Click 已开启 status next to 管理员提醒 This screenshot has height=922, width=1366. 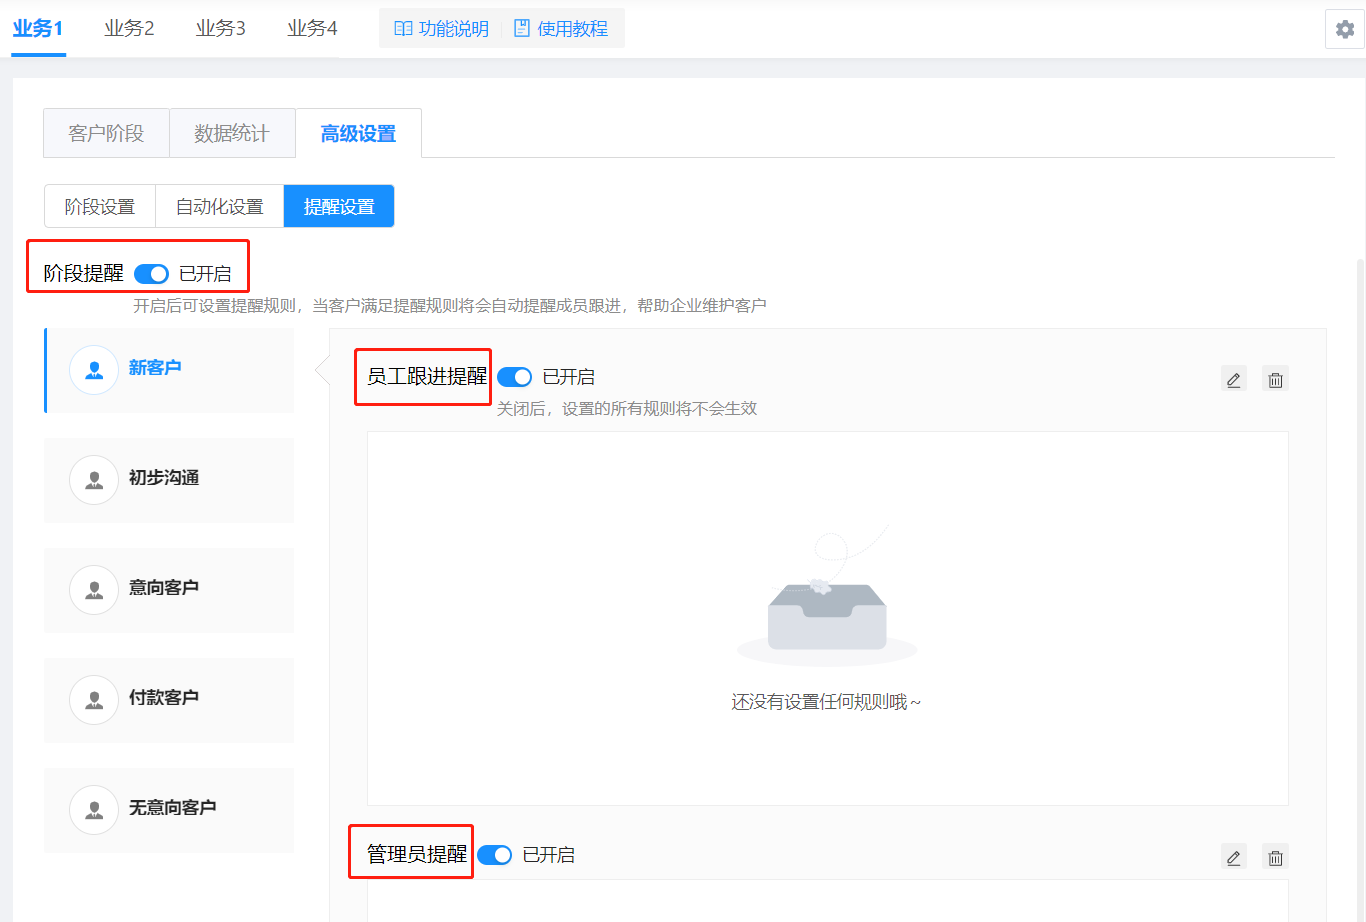pos(548,855)
